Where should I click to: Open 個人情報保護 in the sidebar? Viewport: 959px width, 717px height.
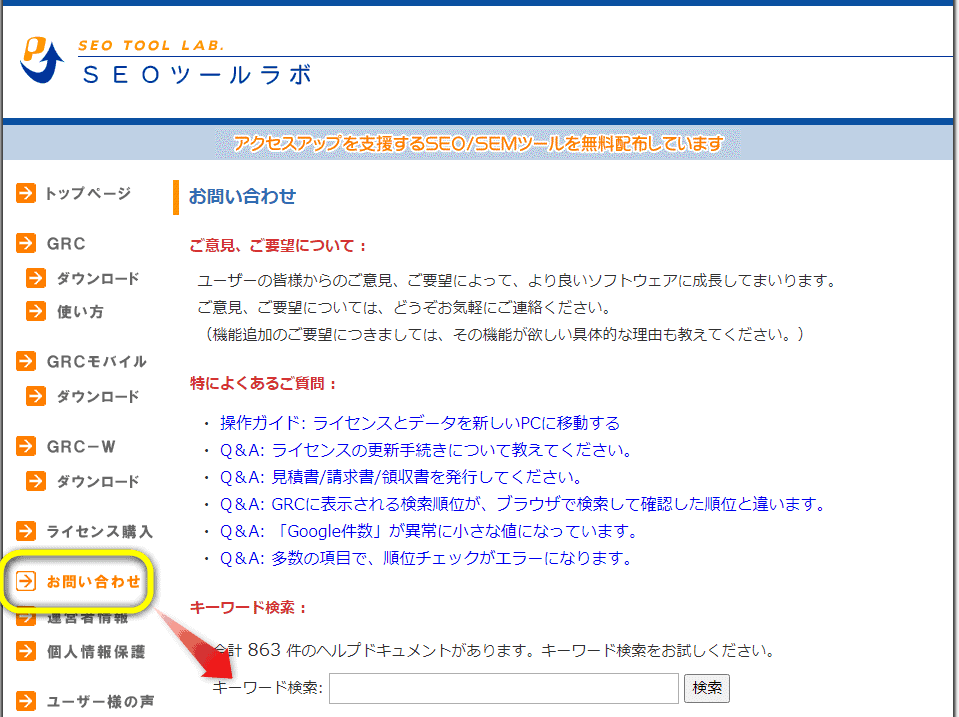point(96,652)
